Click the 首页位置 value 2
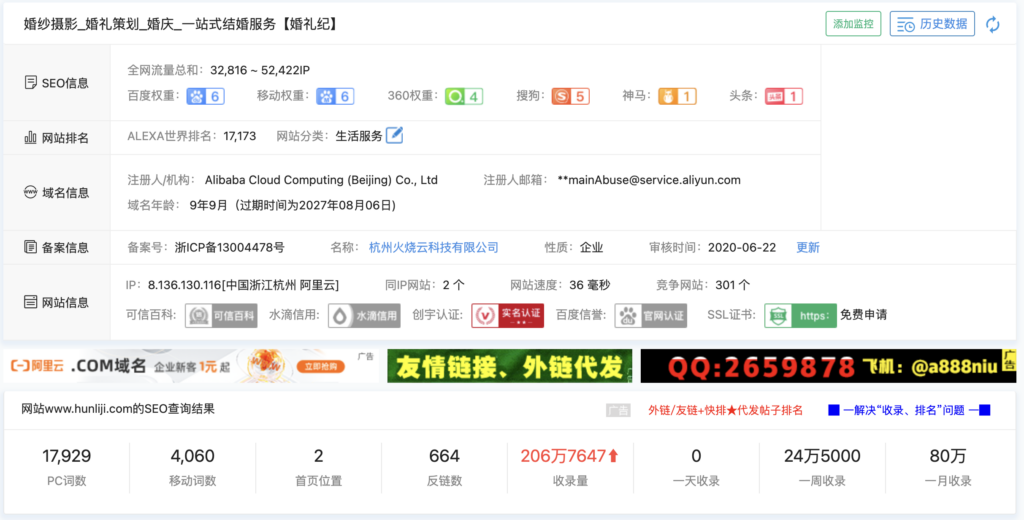1024x520 pixels. (x=319, y=456)
